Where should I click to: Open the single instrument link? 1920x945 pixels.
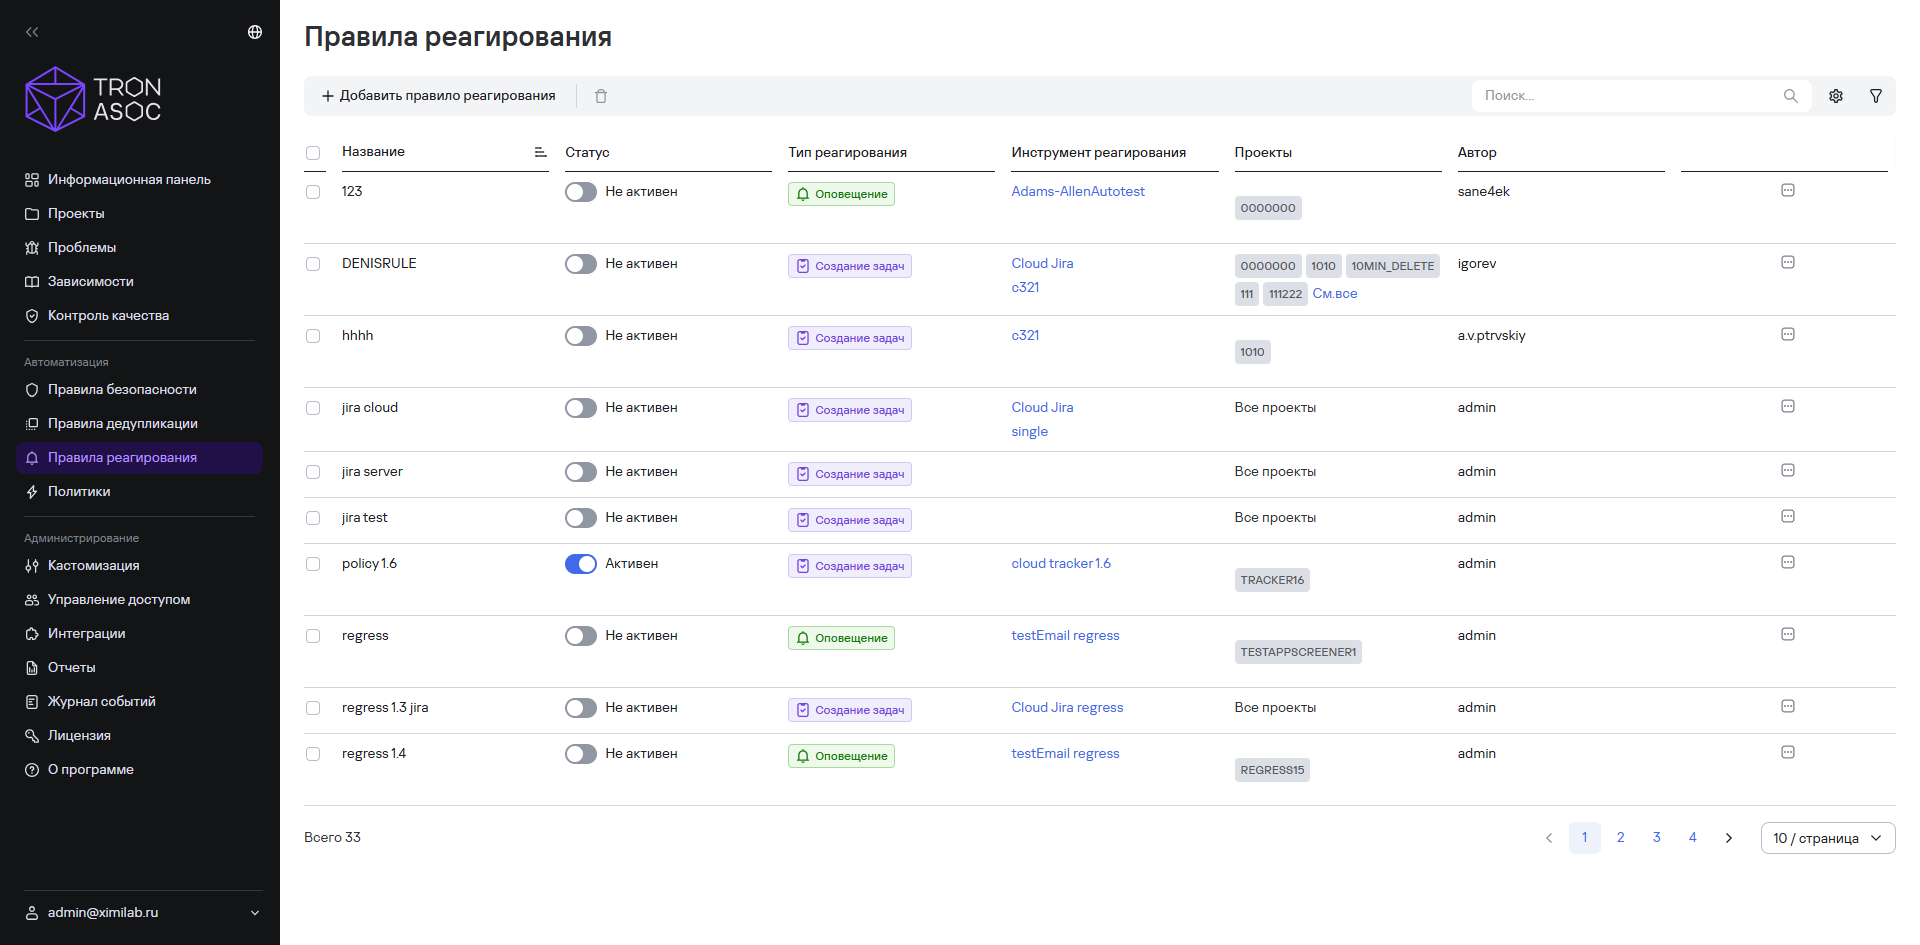pos(1030,432)
